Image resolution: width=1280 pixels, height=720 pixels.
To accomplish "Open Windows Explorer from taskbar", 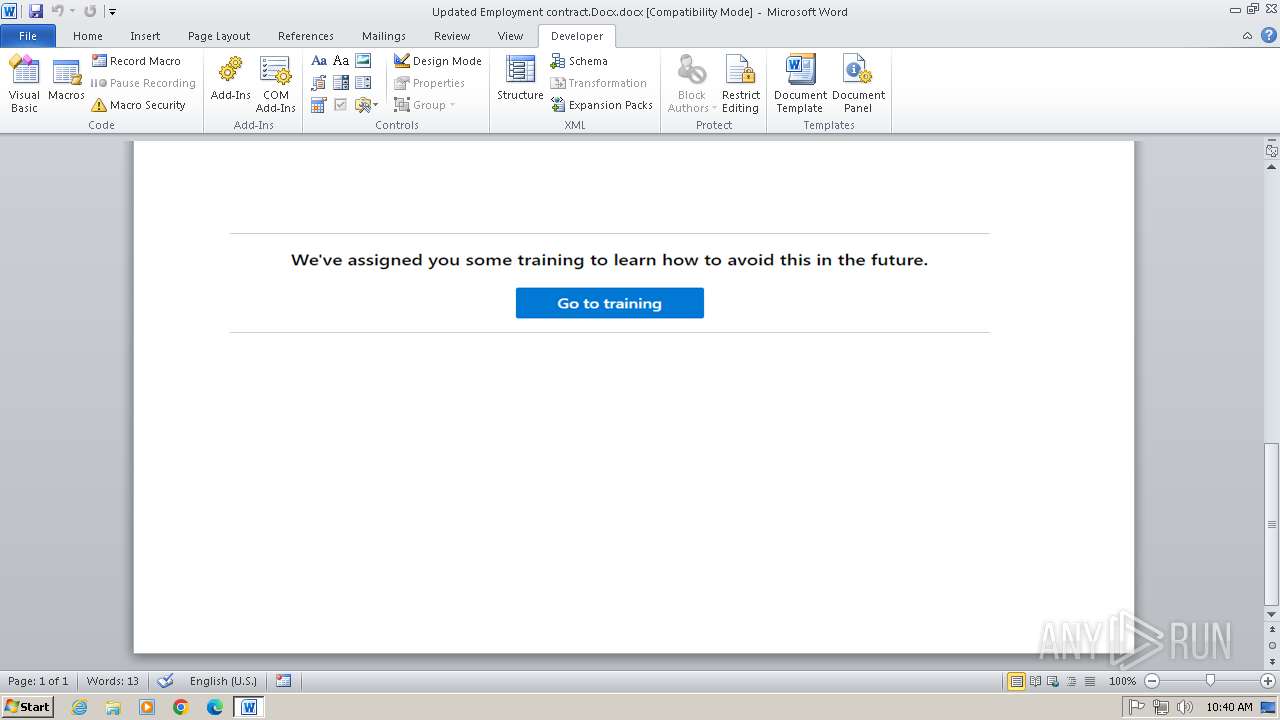I will tap(113, 707).
